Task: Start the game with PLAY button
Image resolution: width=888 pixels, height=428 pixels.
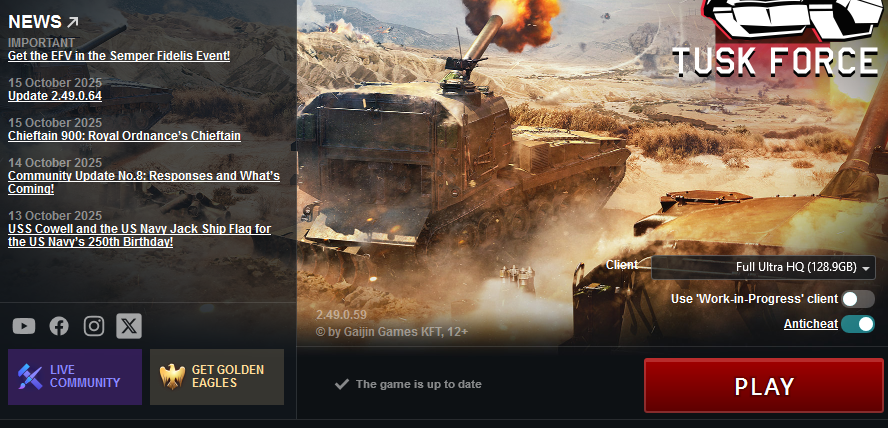Action: [x=763, y=386]
